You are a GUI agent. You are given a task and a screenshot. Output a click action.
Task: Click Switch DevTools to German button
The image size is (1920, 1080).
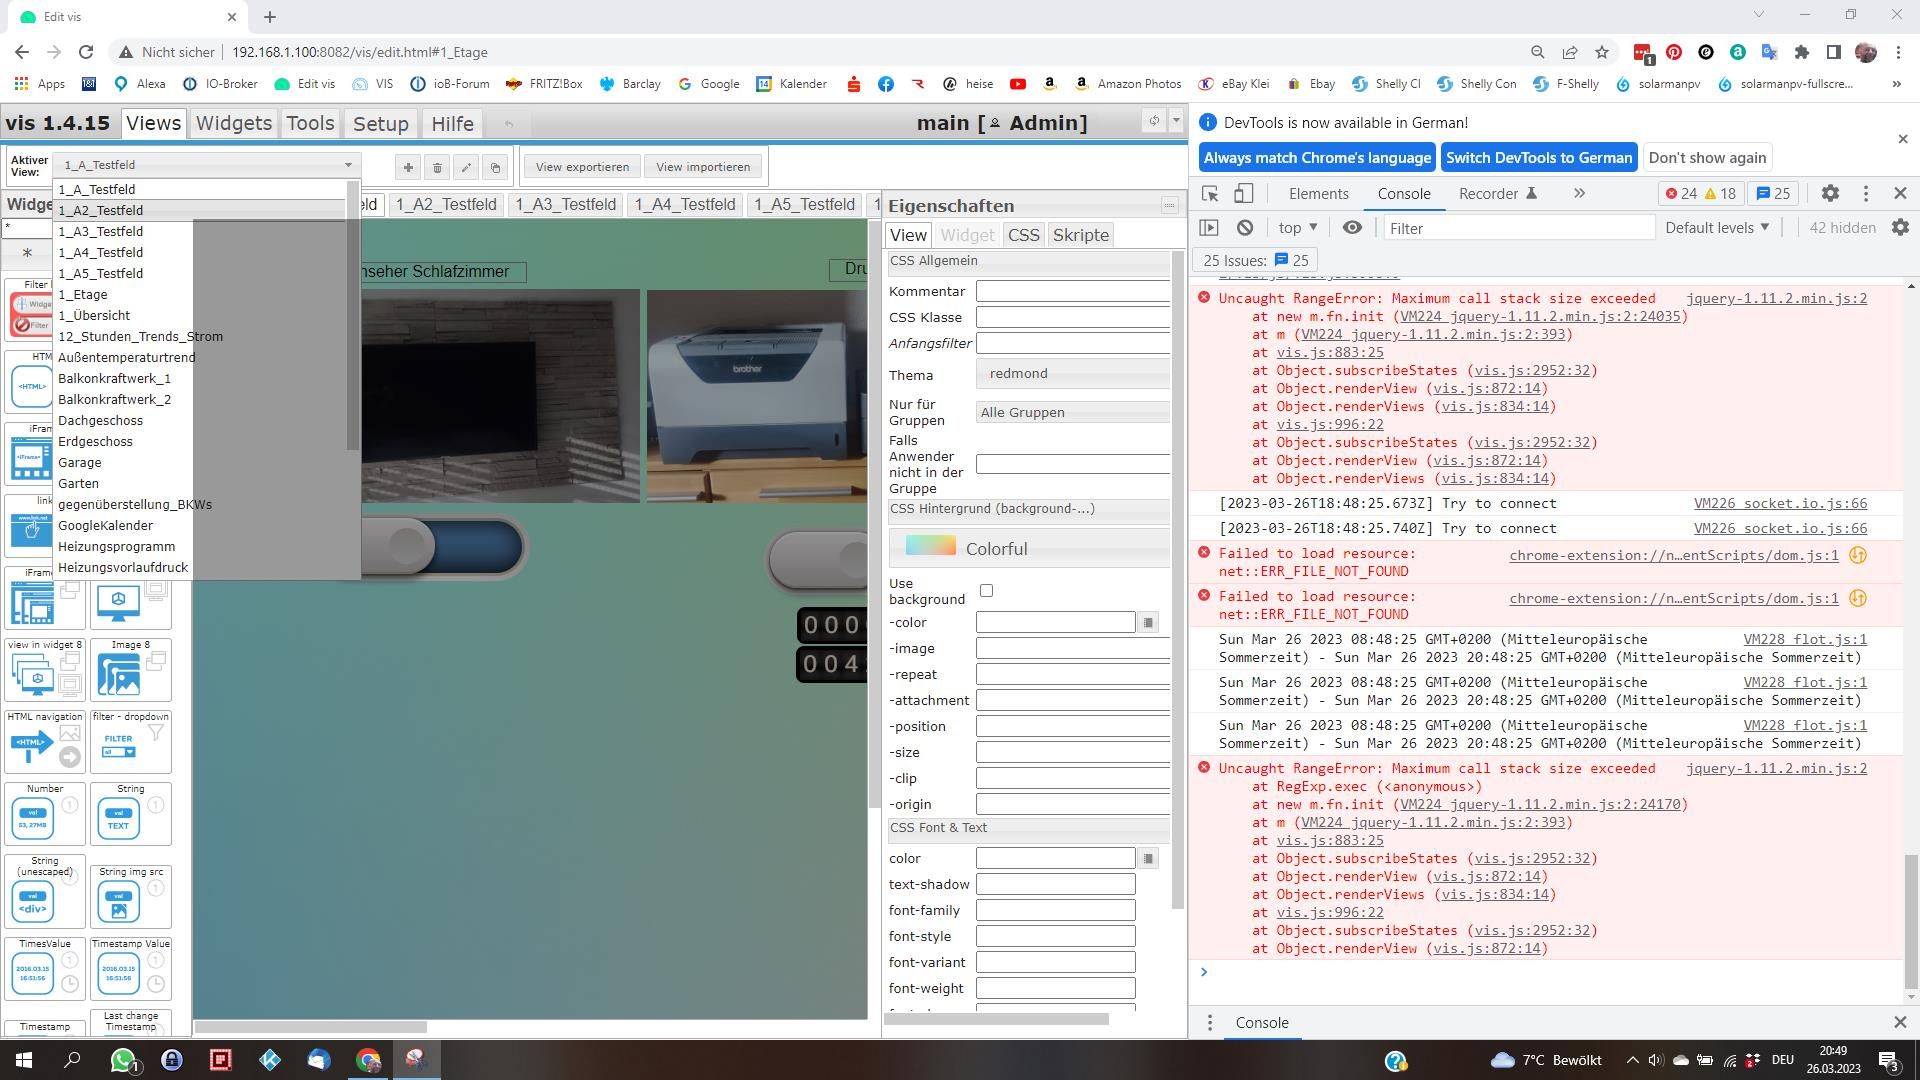1538,158
